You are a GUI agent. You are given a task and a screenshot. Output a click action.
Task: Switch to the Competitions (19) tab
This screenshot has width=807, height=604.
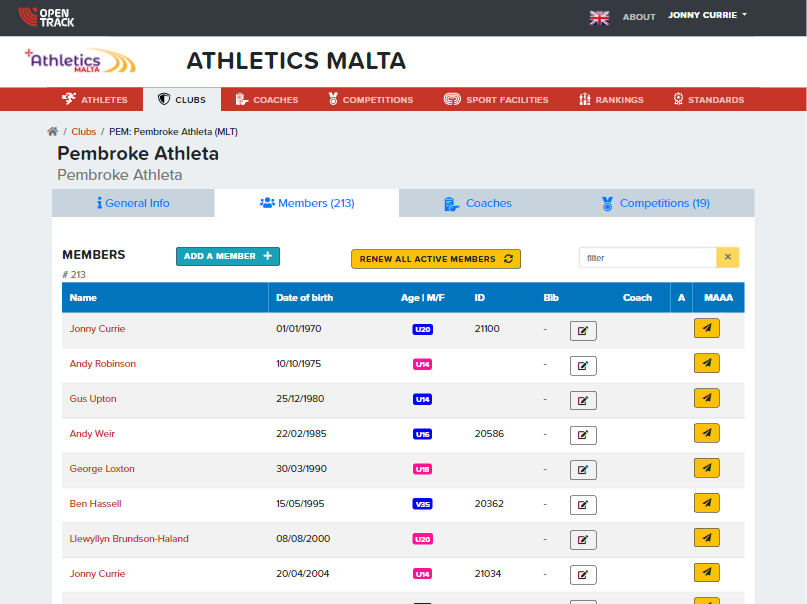pyautogui.click(x=656, y=203)
